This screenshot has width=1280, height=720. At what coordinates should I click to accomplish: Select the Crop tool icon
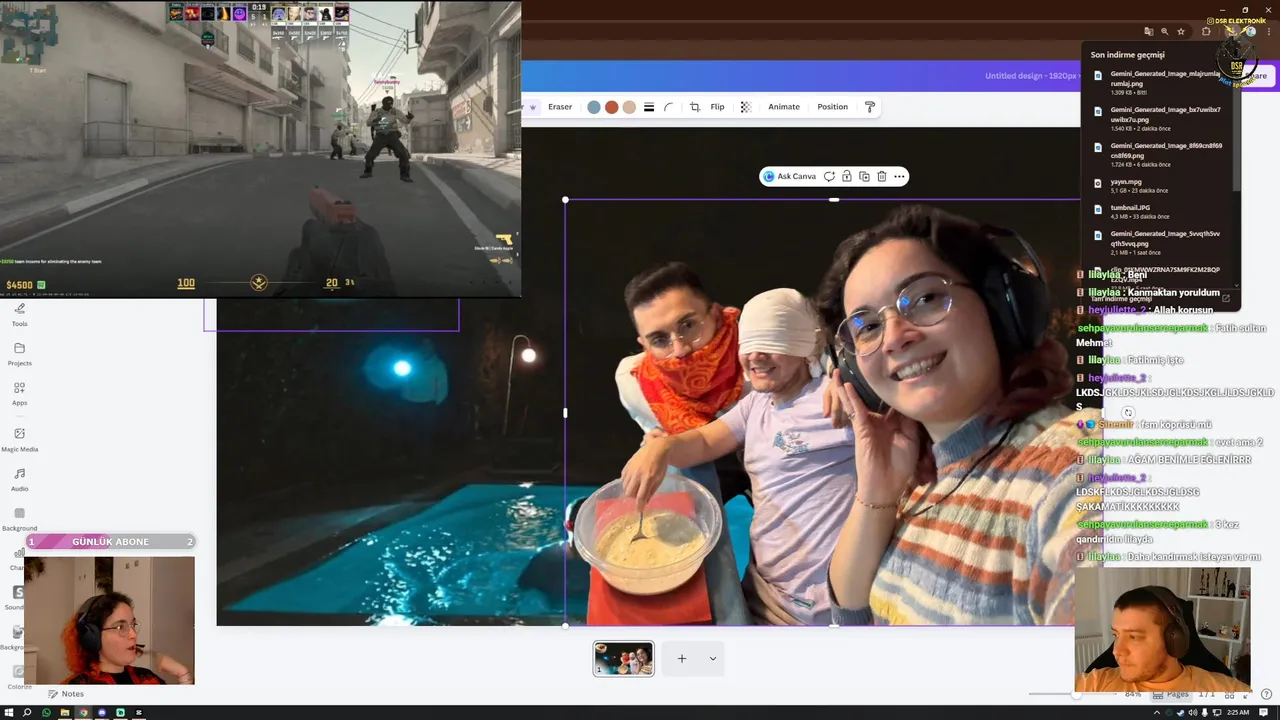coord(695,107)
